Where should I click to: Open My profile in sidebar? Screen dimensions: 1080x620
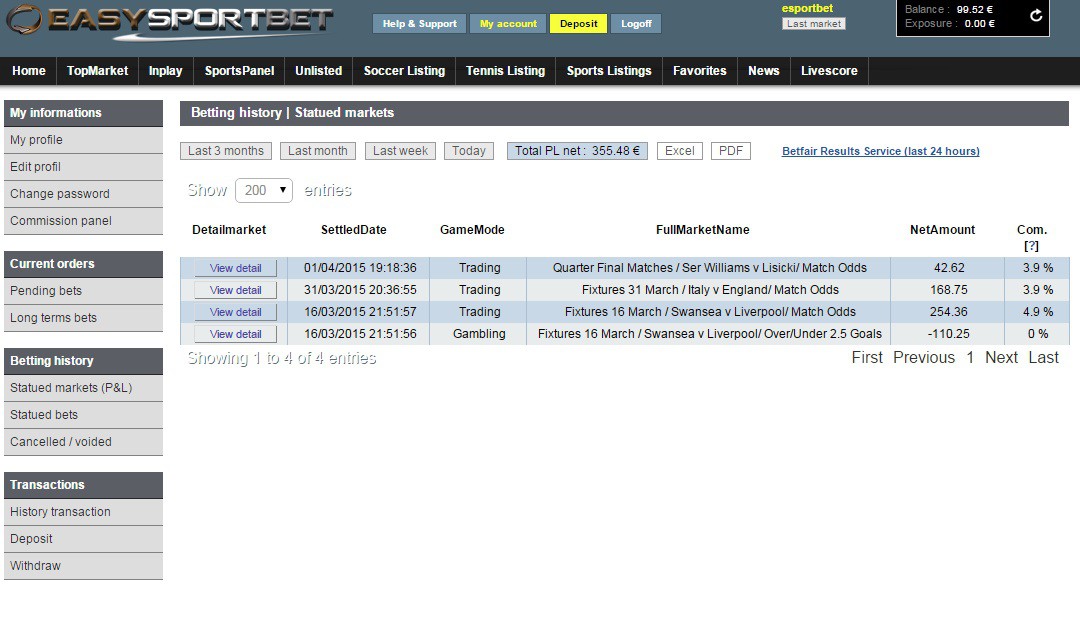83,140
